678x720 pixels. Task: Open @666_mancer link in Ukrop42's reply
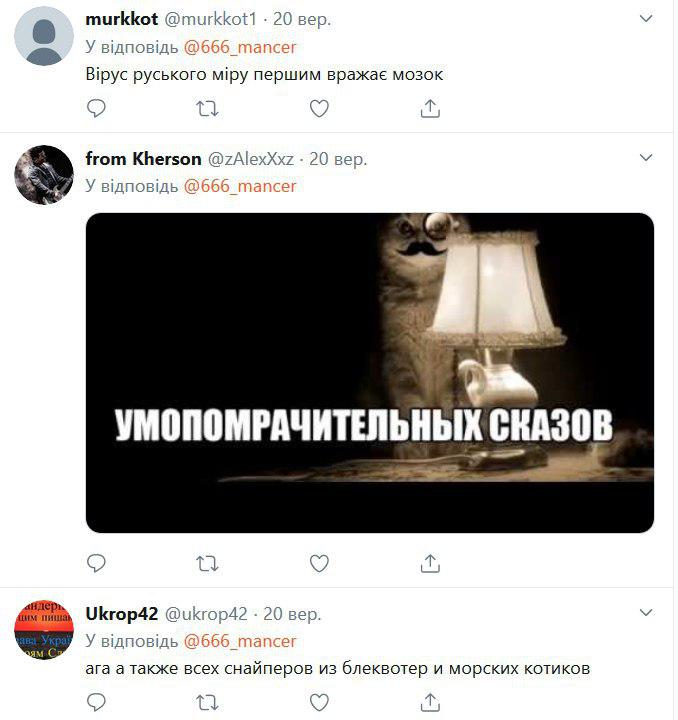coord(240,641)
